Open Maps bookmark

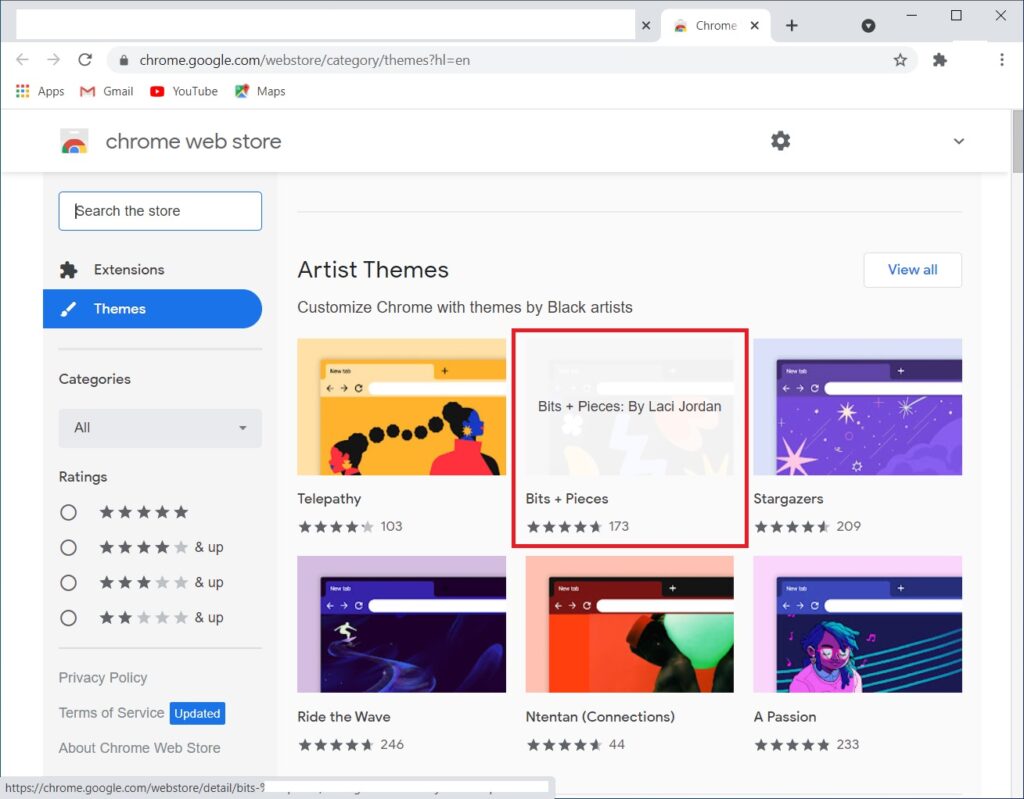(261, 91)
